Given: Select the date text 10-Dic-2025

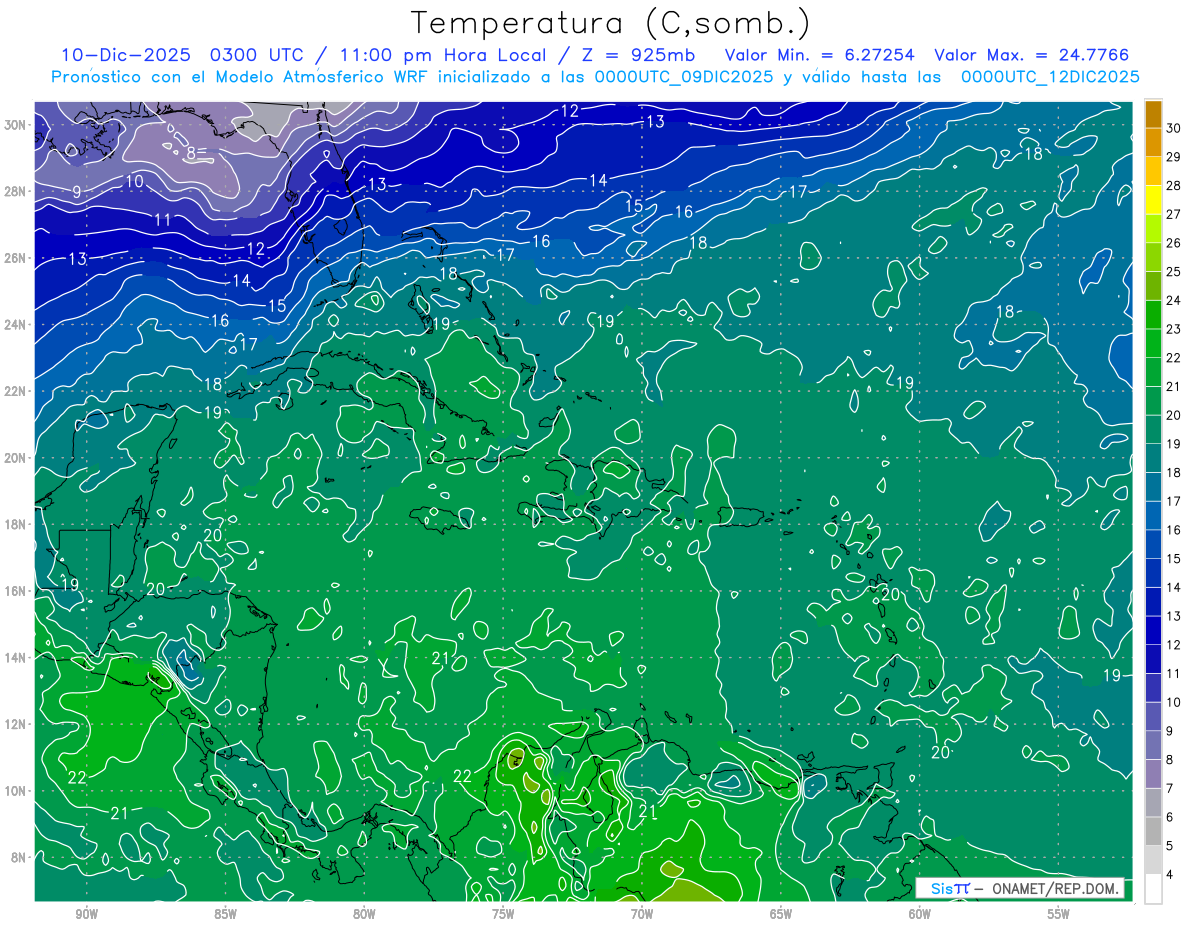Looking at the screenshot, I should click(127, 55).
